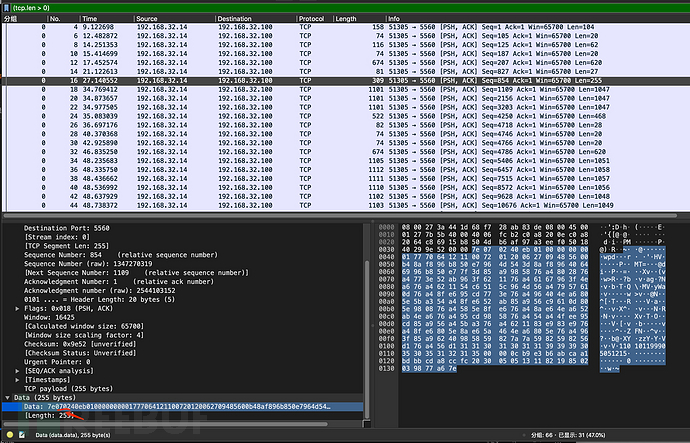Click the display filter bookmark icon
The width and height of the screenshot is (690, 443).
6,6
